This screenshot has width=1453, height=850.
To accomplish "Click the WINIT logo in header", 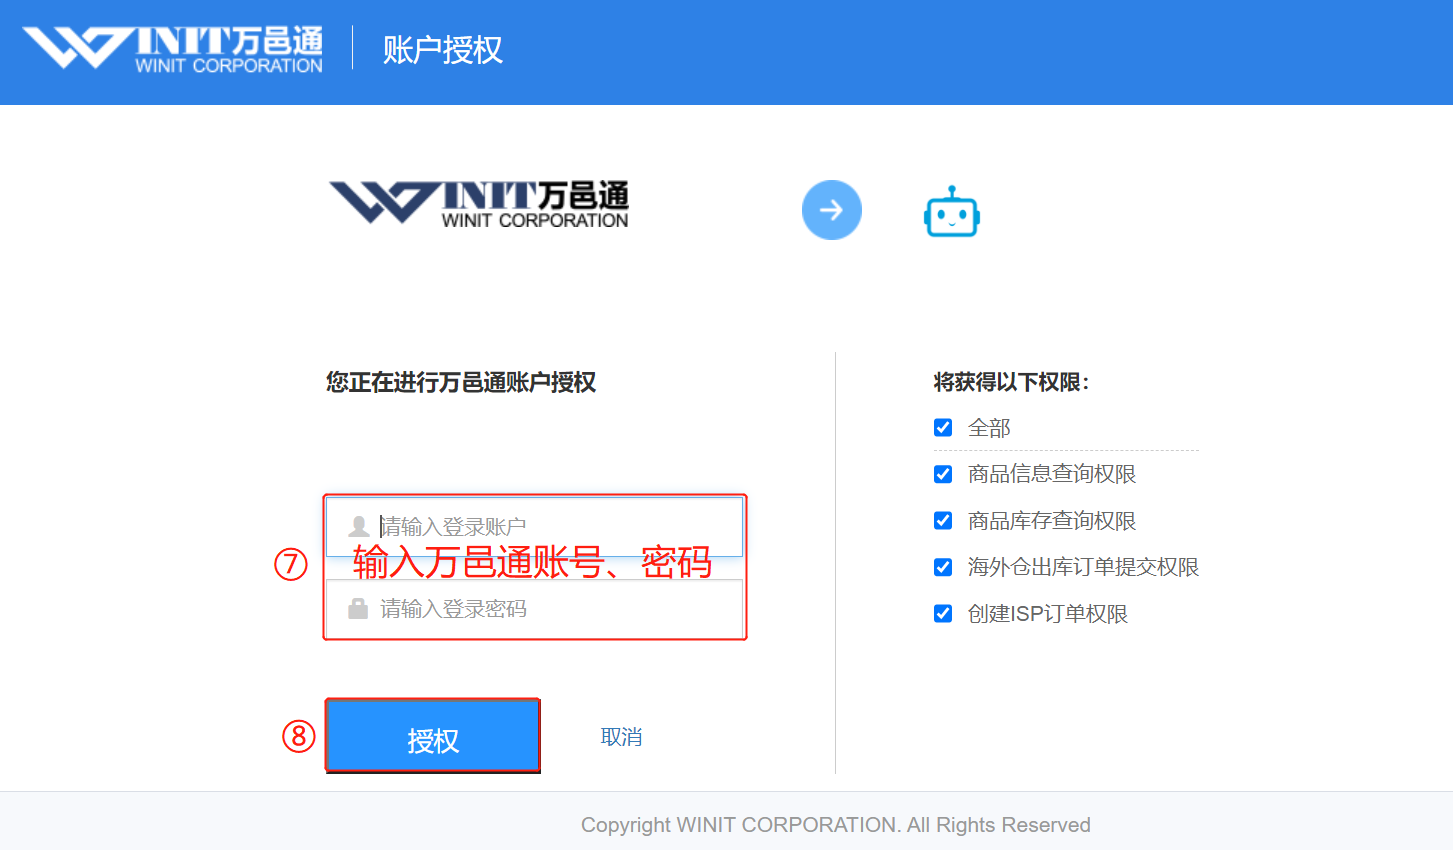I will point(173,49).
